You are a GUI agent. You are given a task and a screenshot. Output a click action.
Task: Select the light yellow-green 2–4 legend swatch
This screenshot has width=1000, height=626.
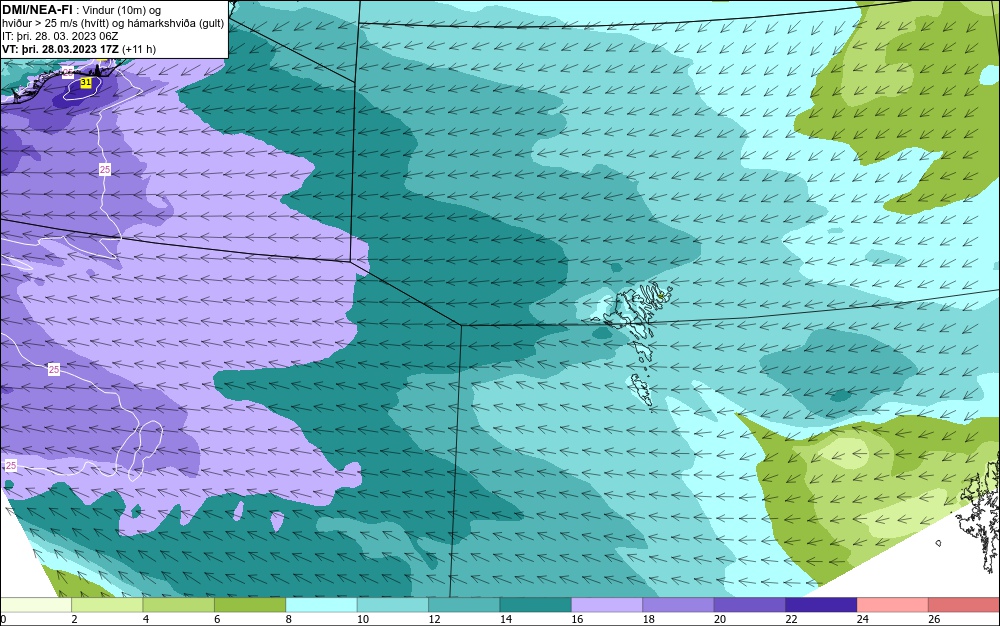pyautogui.click(x=107, y=605)
